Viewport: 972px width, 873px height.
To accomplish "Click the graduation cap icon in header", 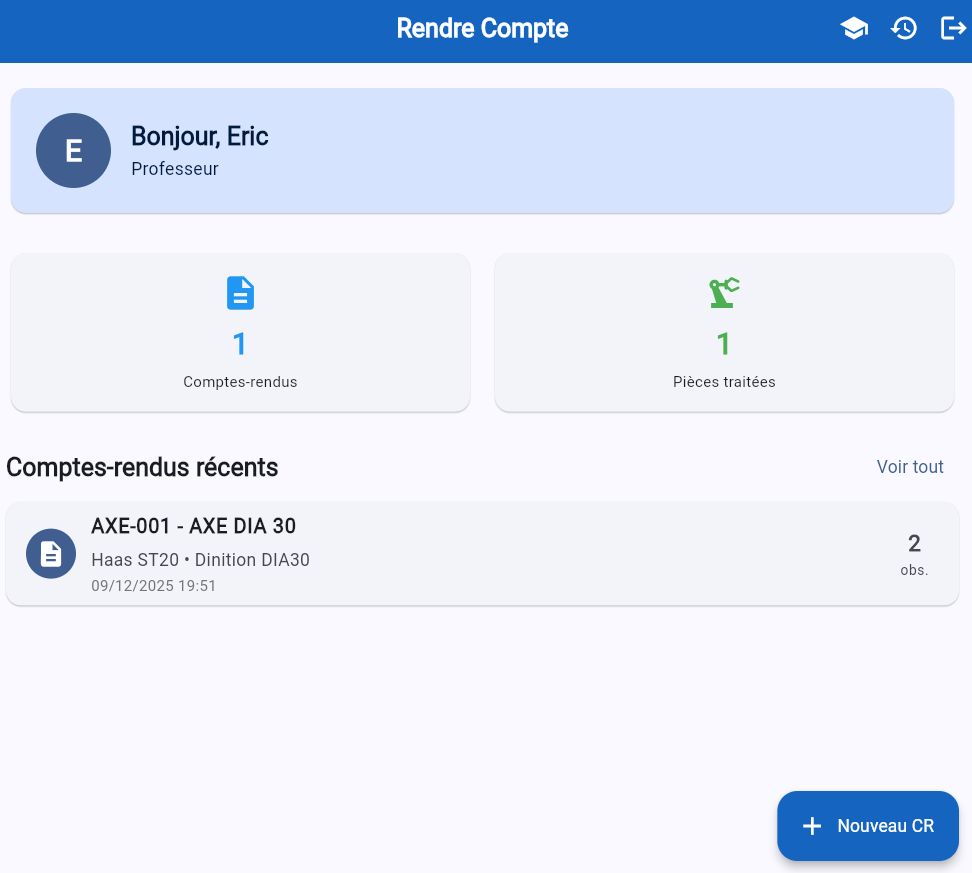I will click(x=854, y=29).
